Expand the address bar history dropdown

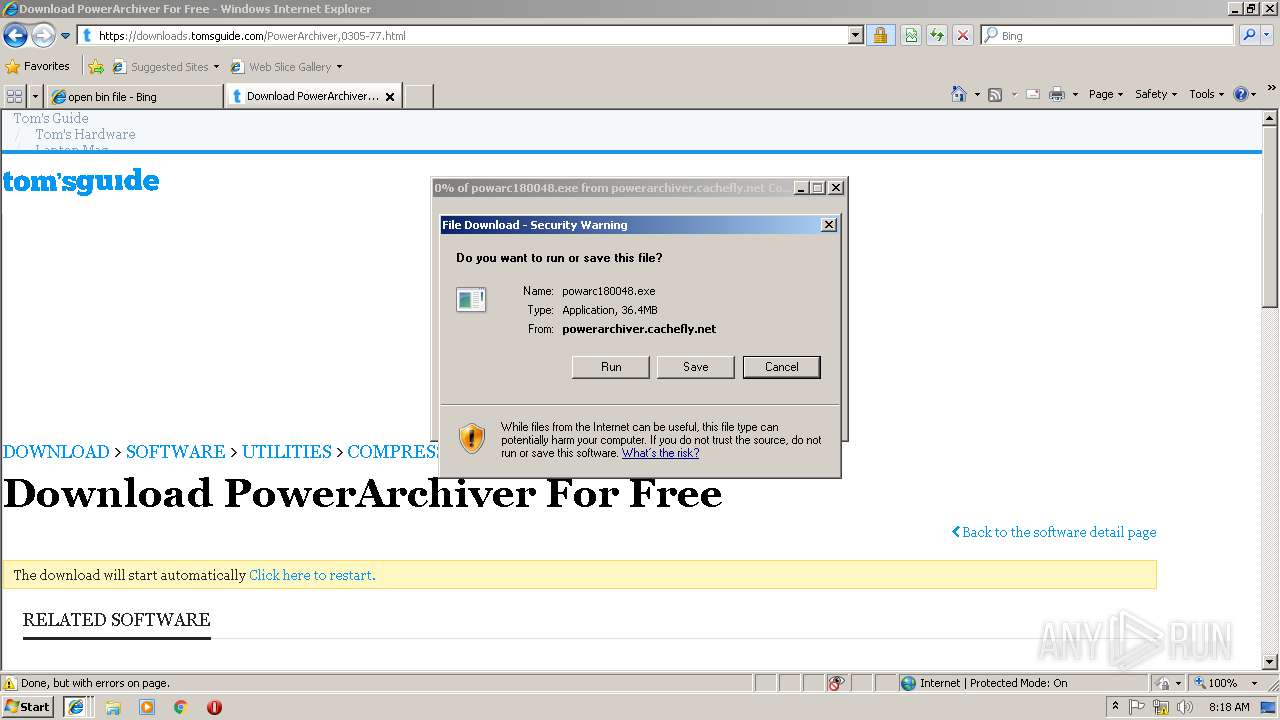855,35
